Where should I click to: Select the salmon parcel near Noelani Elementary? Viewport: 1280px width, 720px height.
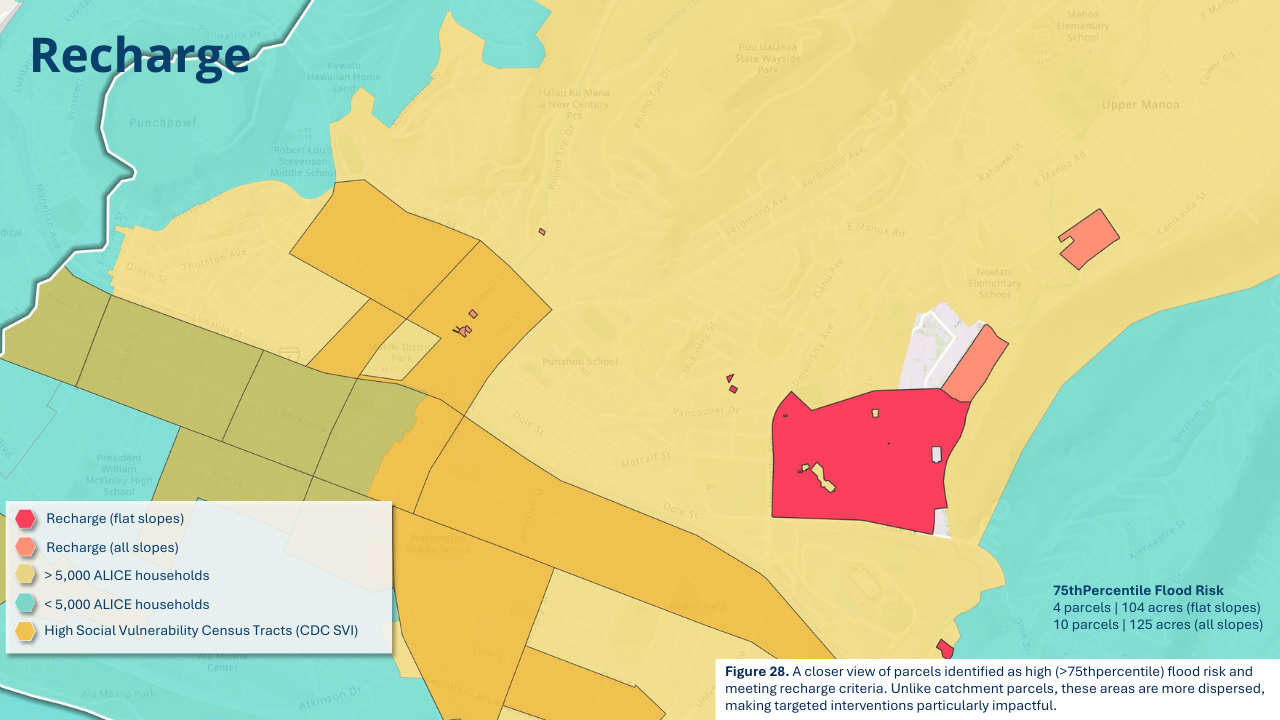coord(975,362)
